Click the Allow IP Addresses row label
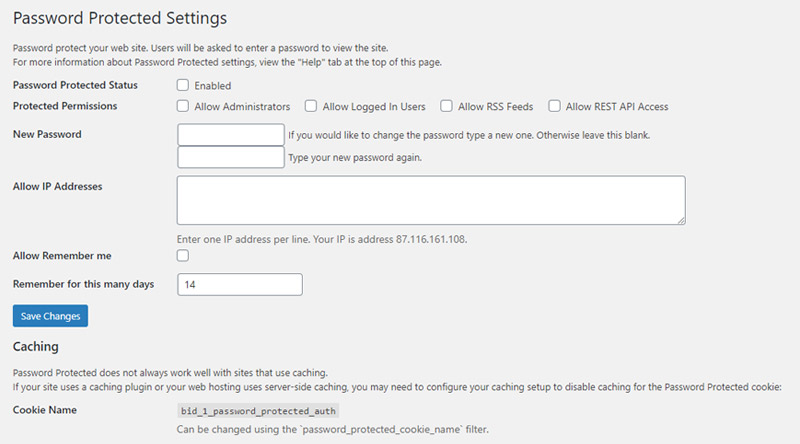The image size is (800, 444). click(x=58, y=186)
